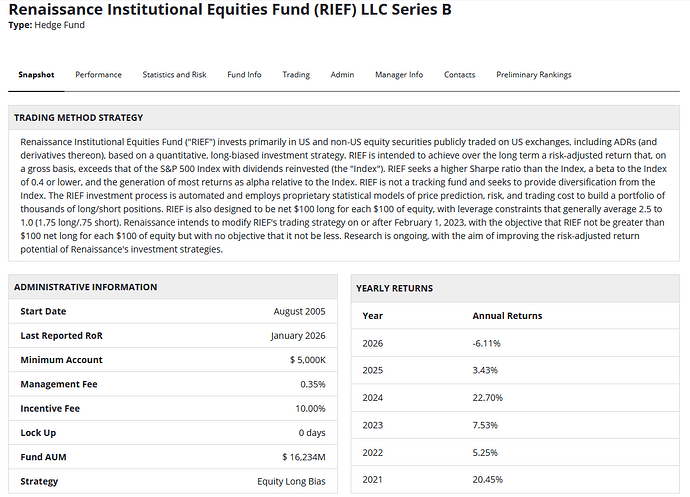Open the Admin tab

pyautogui.click(x=342, y=75)
